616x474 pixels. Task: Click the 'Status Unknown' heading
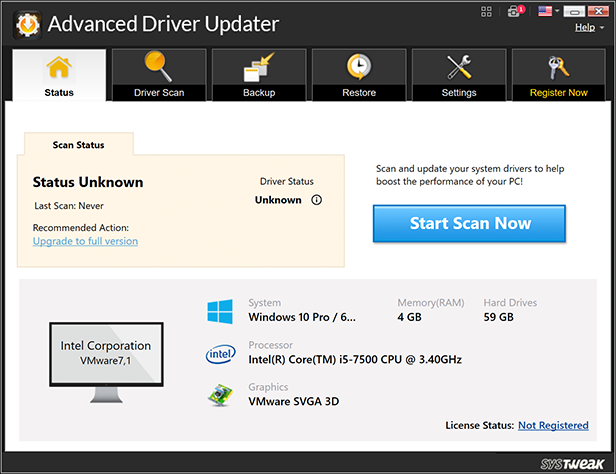88,182
